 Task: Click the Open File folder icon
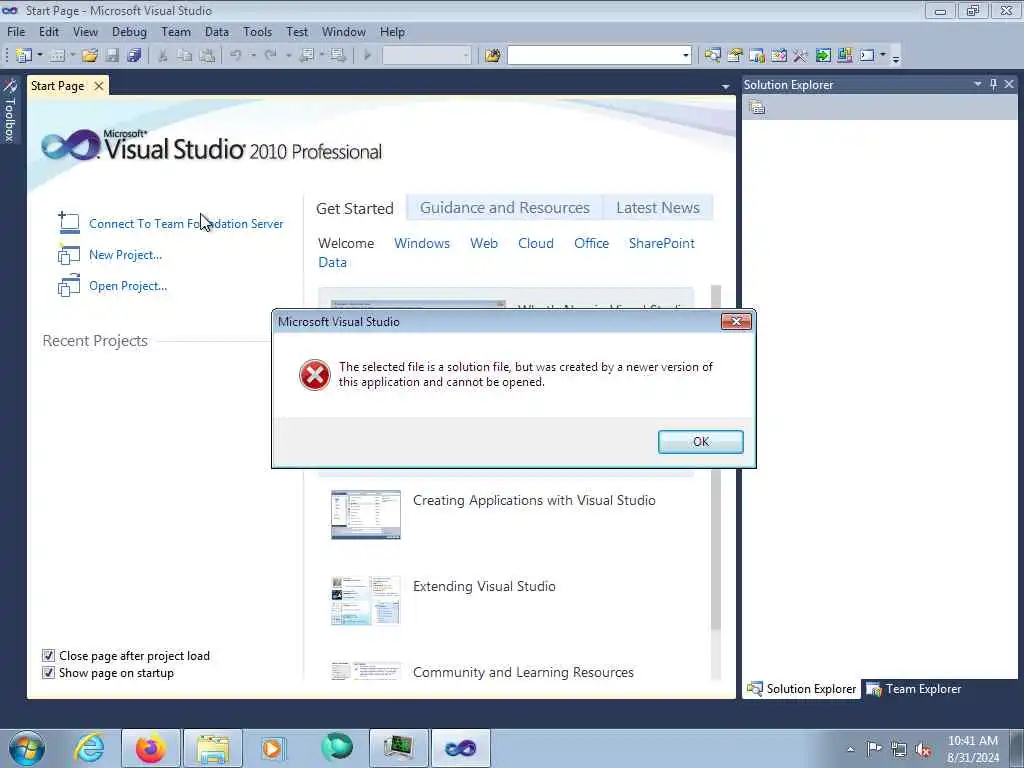pyautogui.click(x=89, y=56)
